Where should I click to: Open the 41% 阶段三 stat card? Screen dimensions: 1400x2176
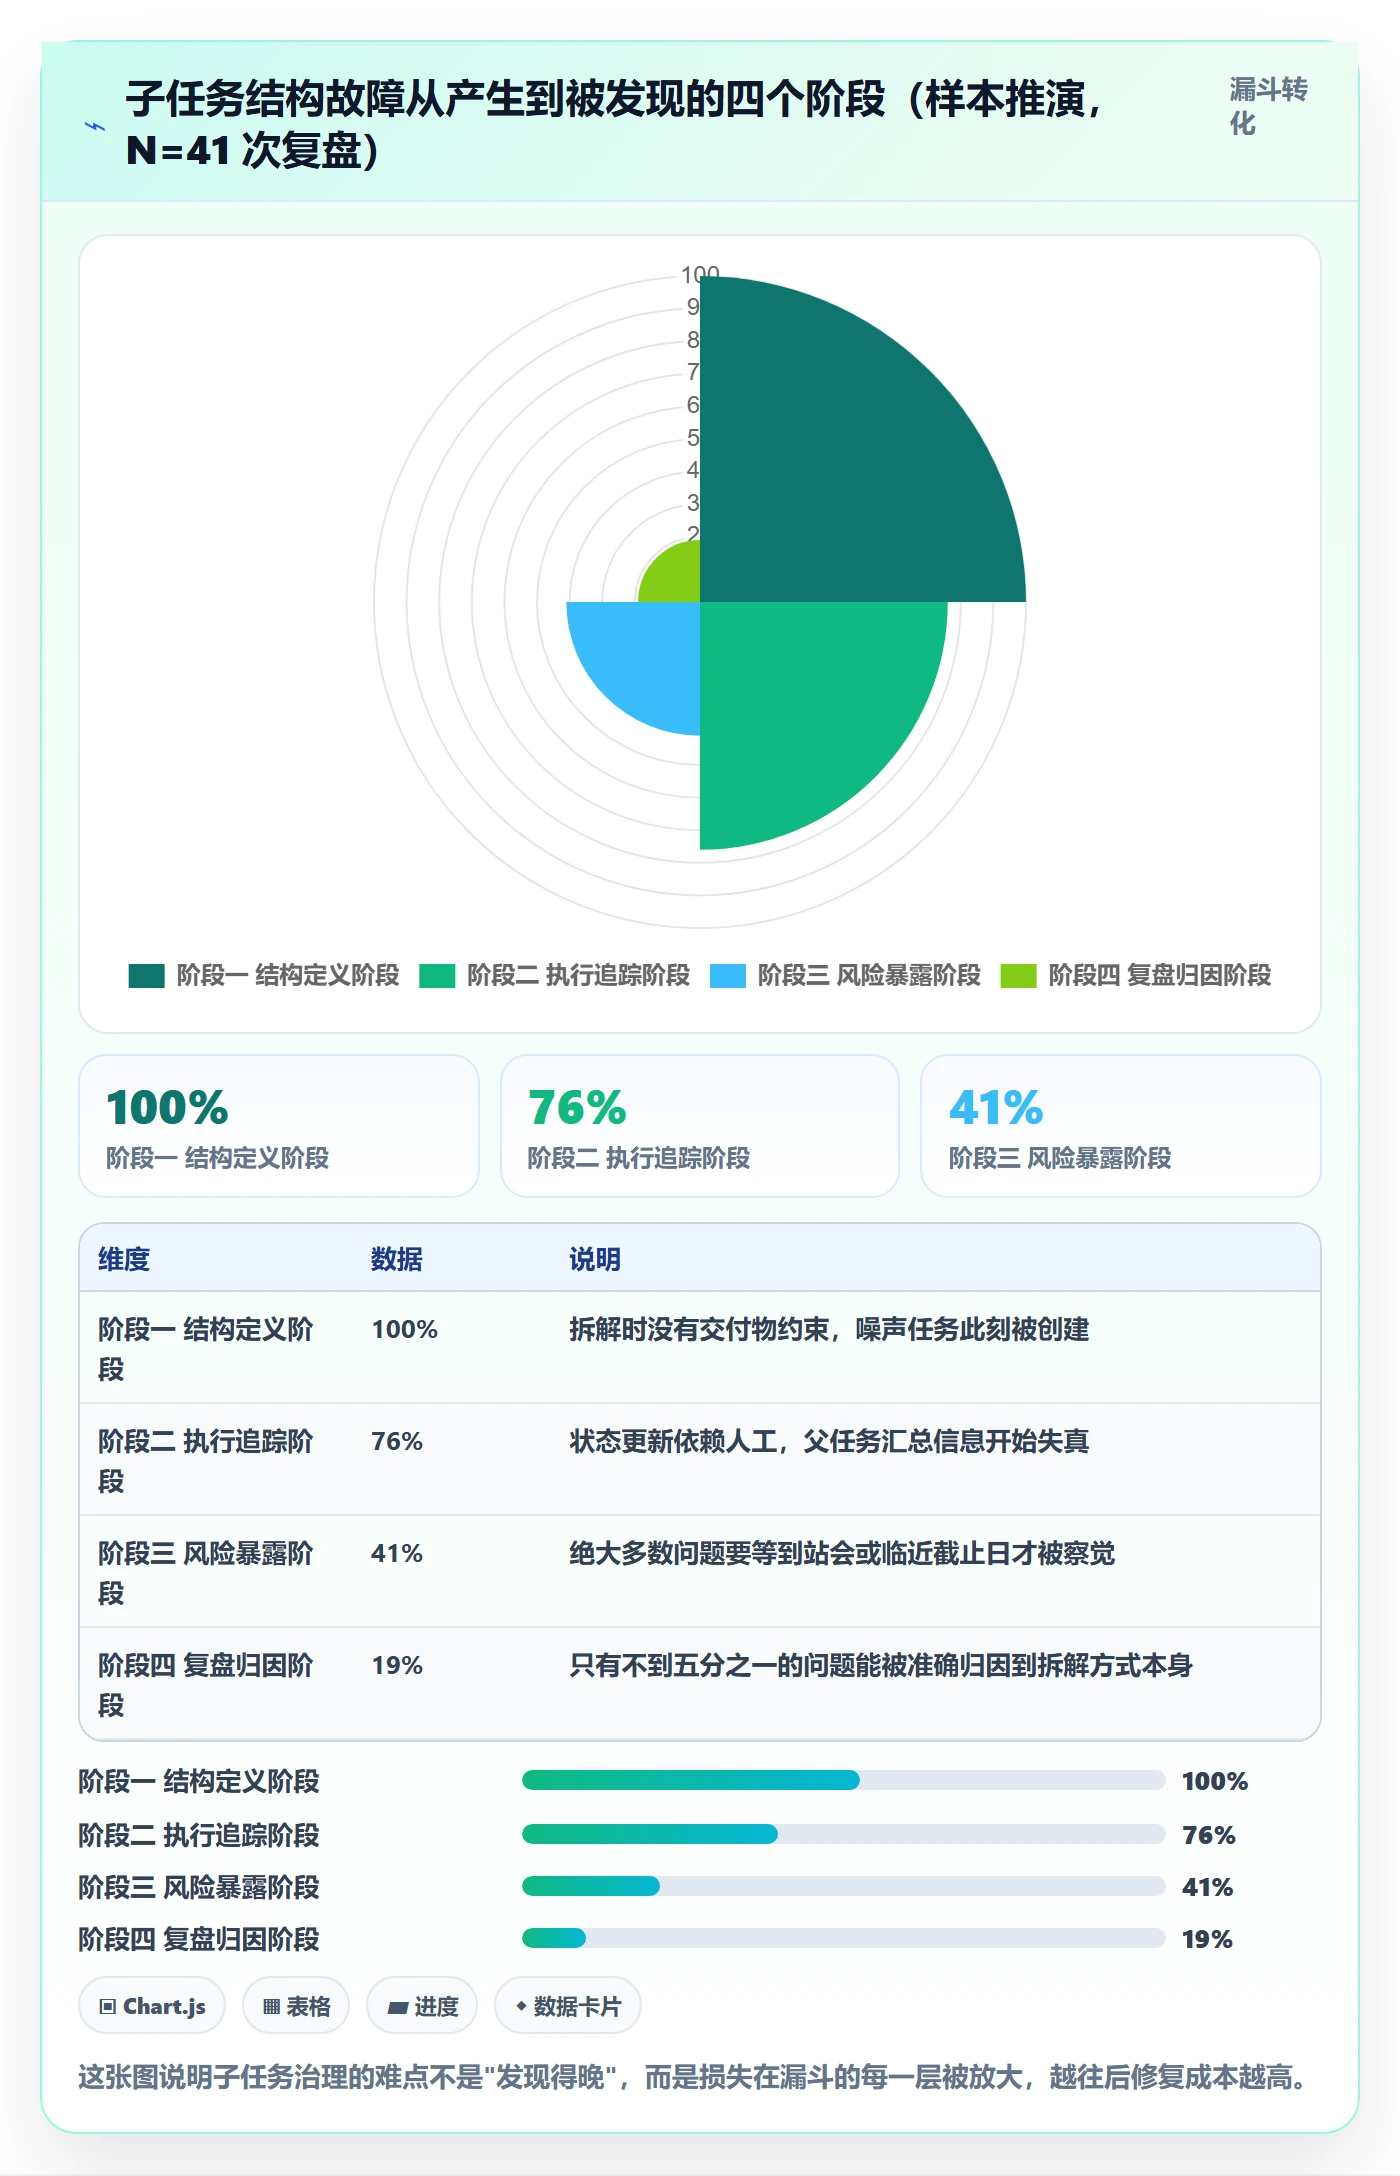pyautogui.click(x=1121, y=1126)
